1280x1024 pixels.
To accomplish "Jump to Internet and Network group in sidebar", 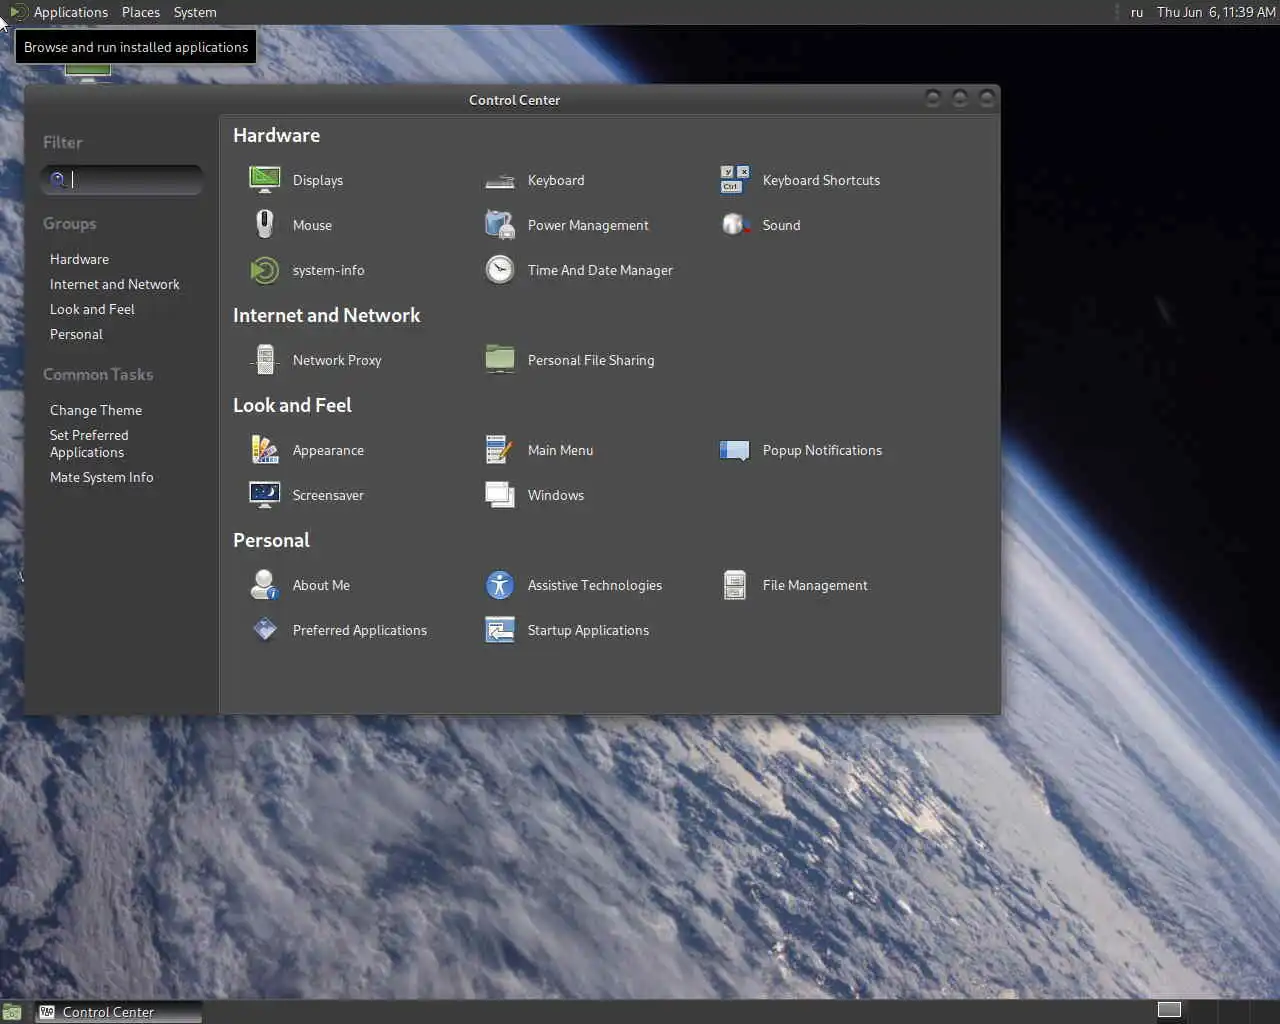I will click(x=115, y=284).
